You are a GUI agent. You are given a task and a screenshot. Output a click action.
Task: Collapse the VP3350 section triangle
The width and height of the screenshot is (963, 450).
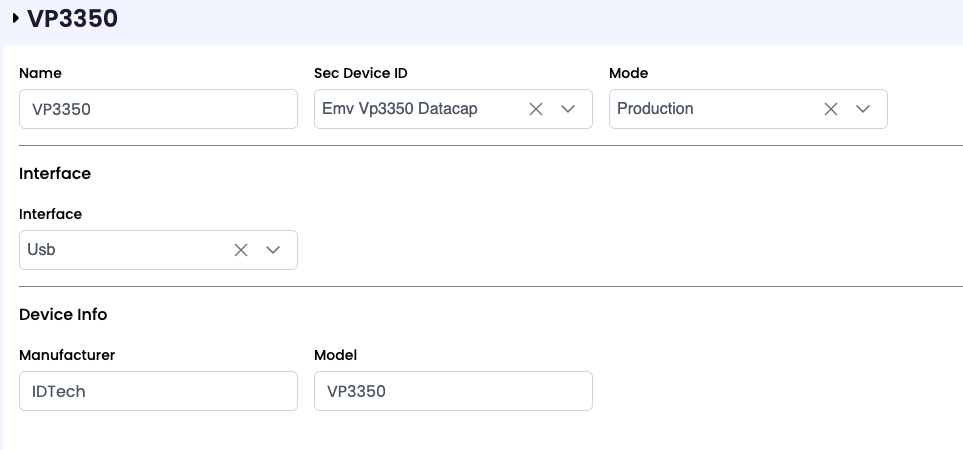coord(16,18)
